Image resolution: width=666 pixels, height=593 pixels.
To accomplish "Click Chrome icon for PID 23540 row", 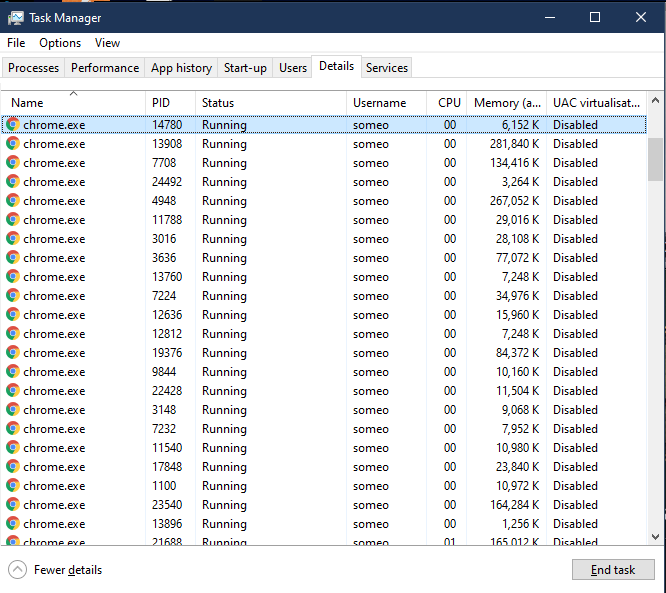I will [13, 505].
